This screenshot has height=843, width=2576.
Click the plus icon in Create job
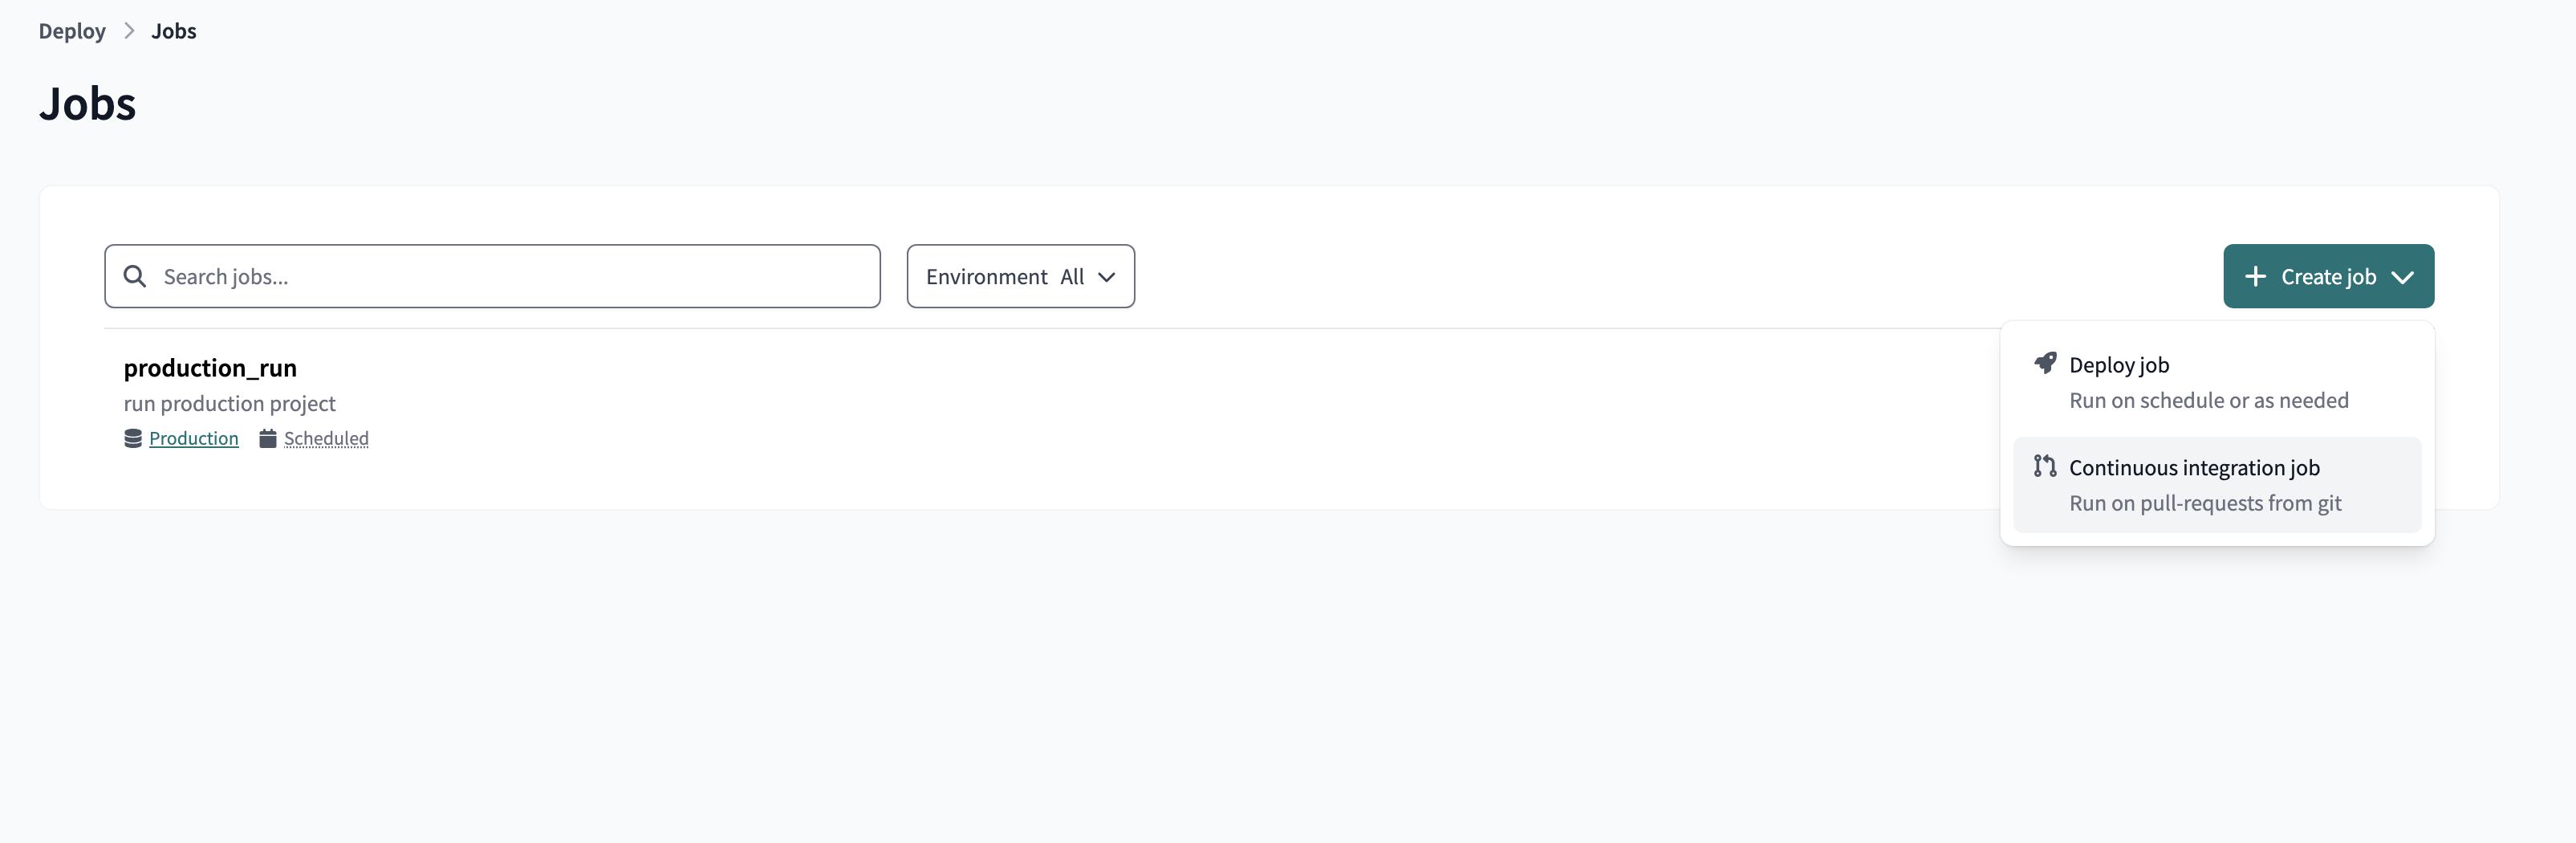(x=2255, y=276)
